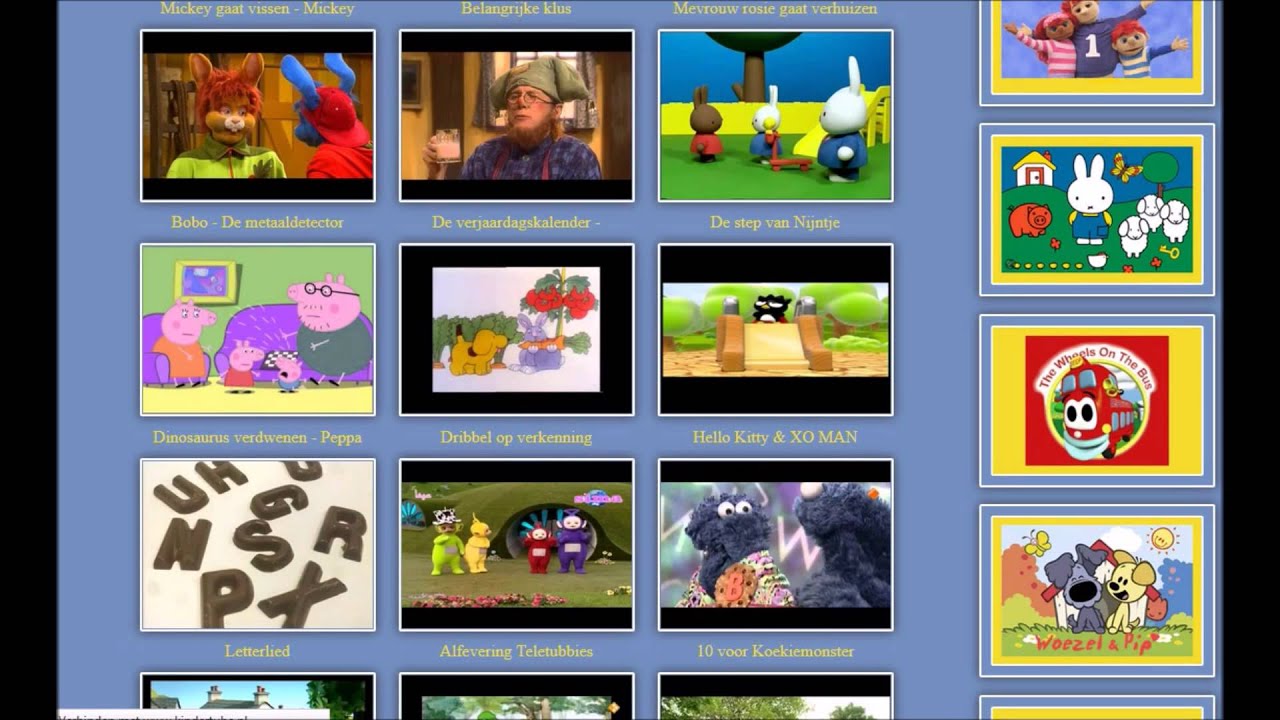
Task: Open the Letterlied chocolate letters thumbnail
Action: pos(258,545)
